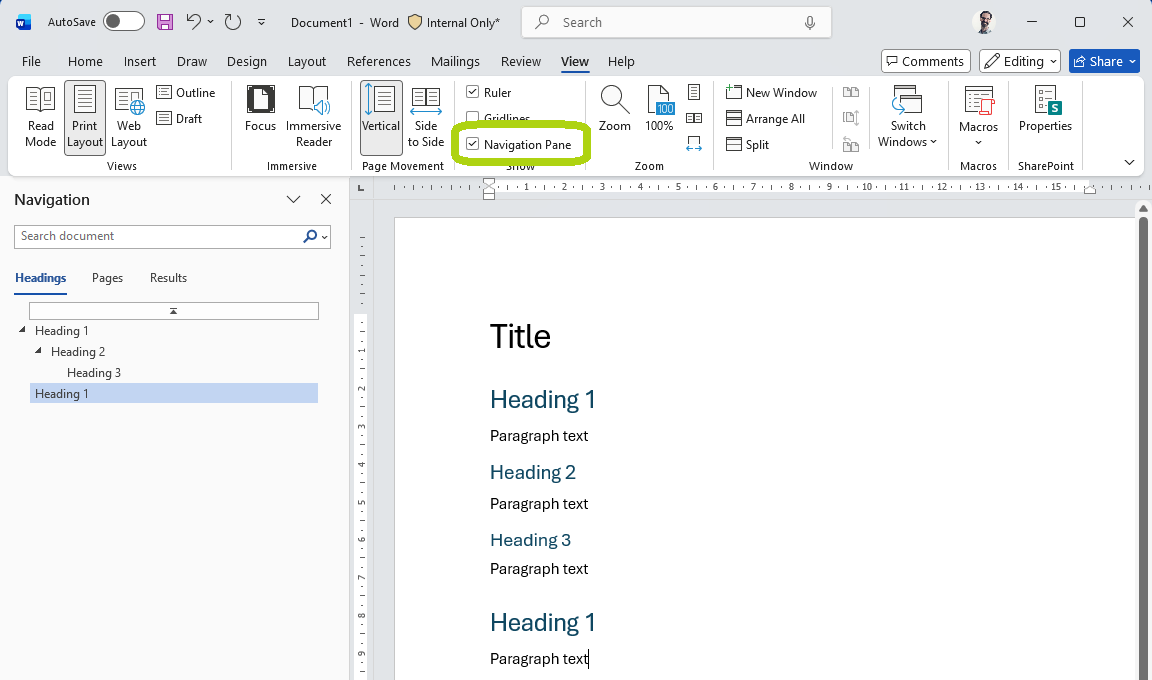The width and height of the screenshot is (1152, 680).
Task: Uncheck the Ruler checkbox
Action: 472,92
